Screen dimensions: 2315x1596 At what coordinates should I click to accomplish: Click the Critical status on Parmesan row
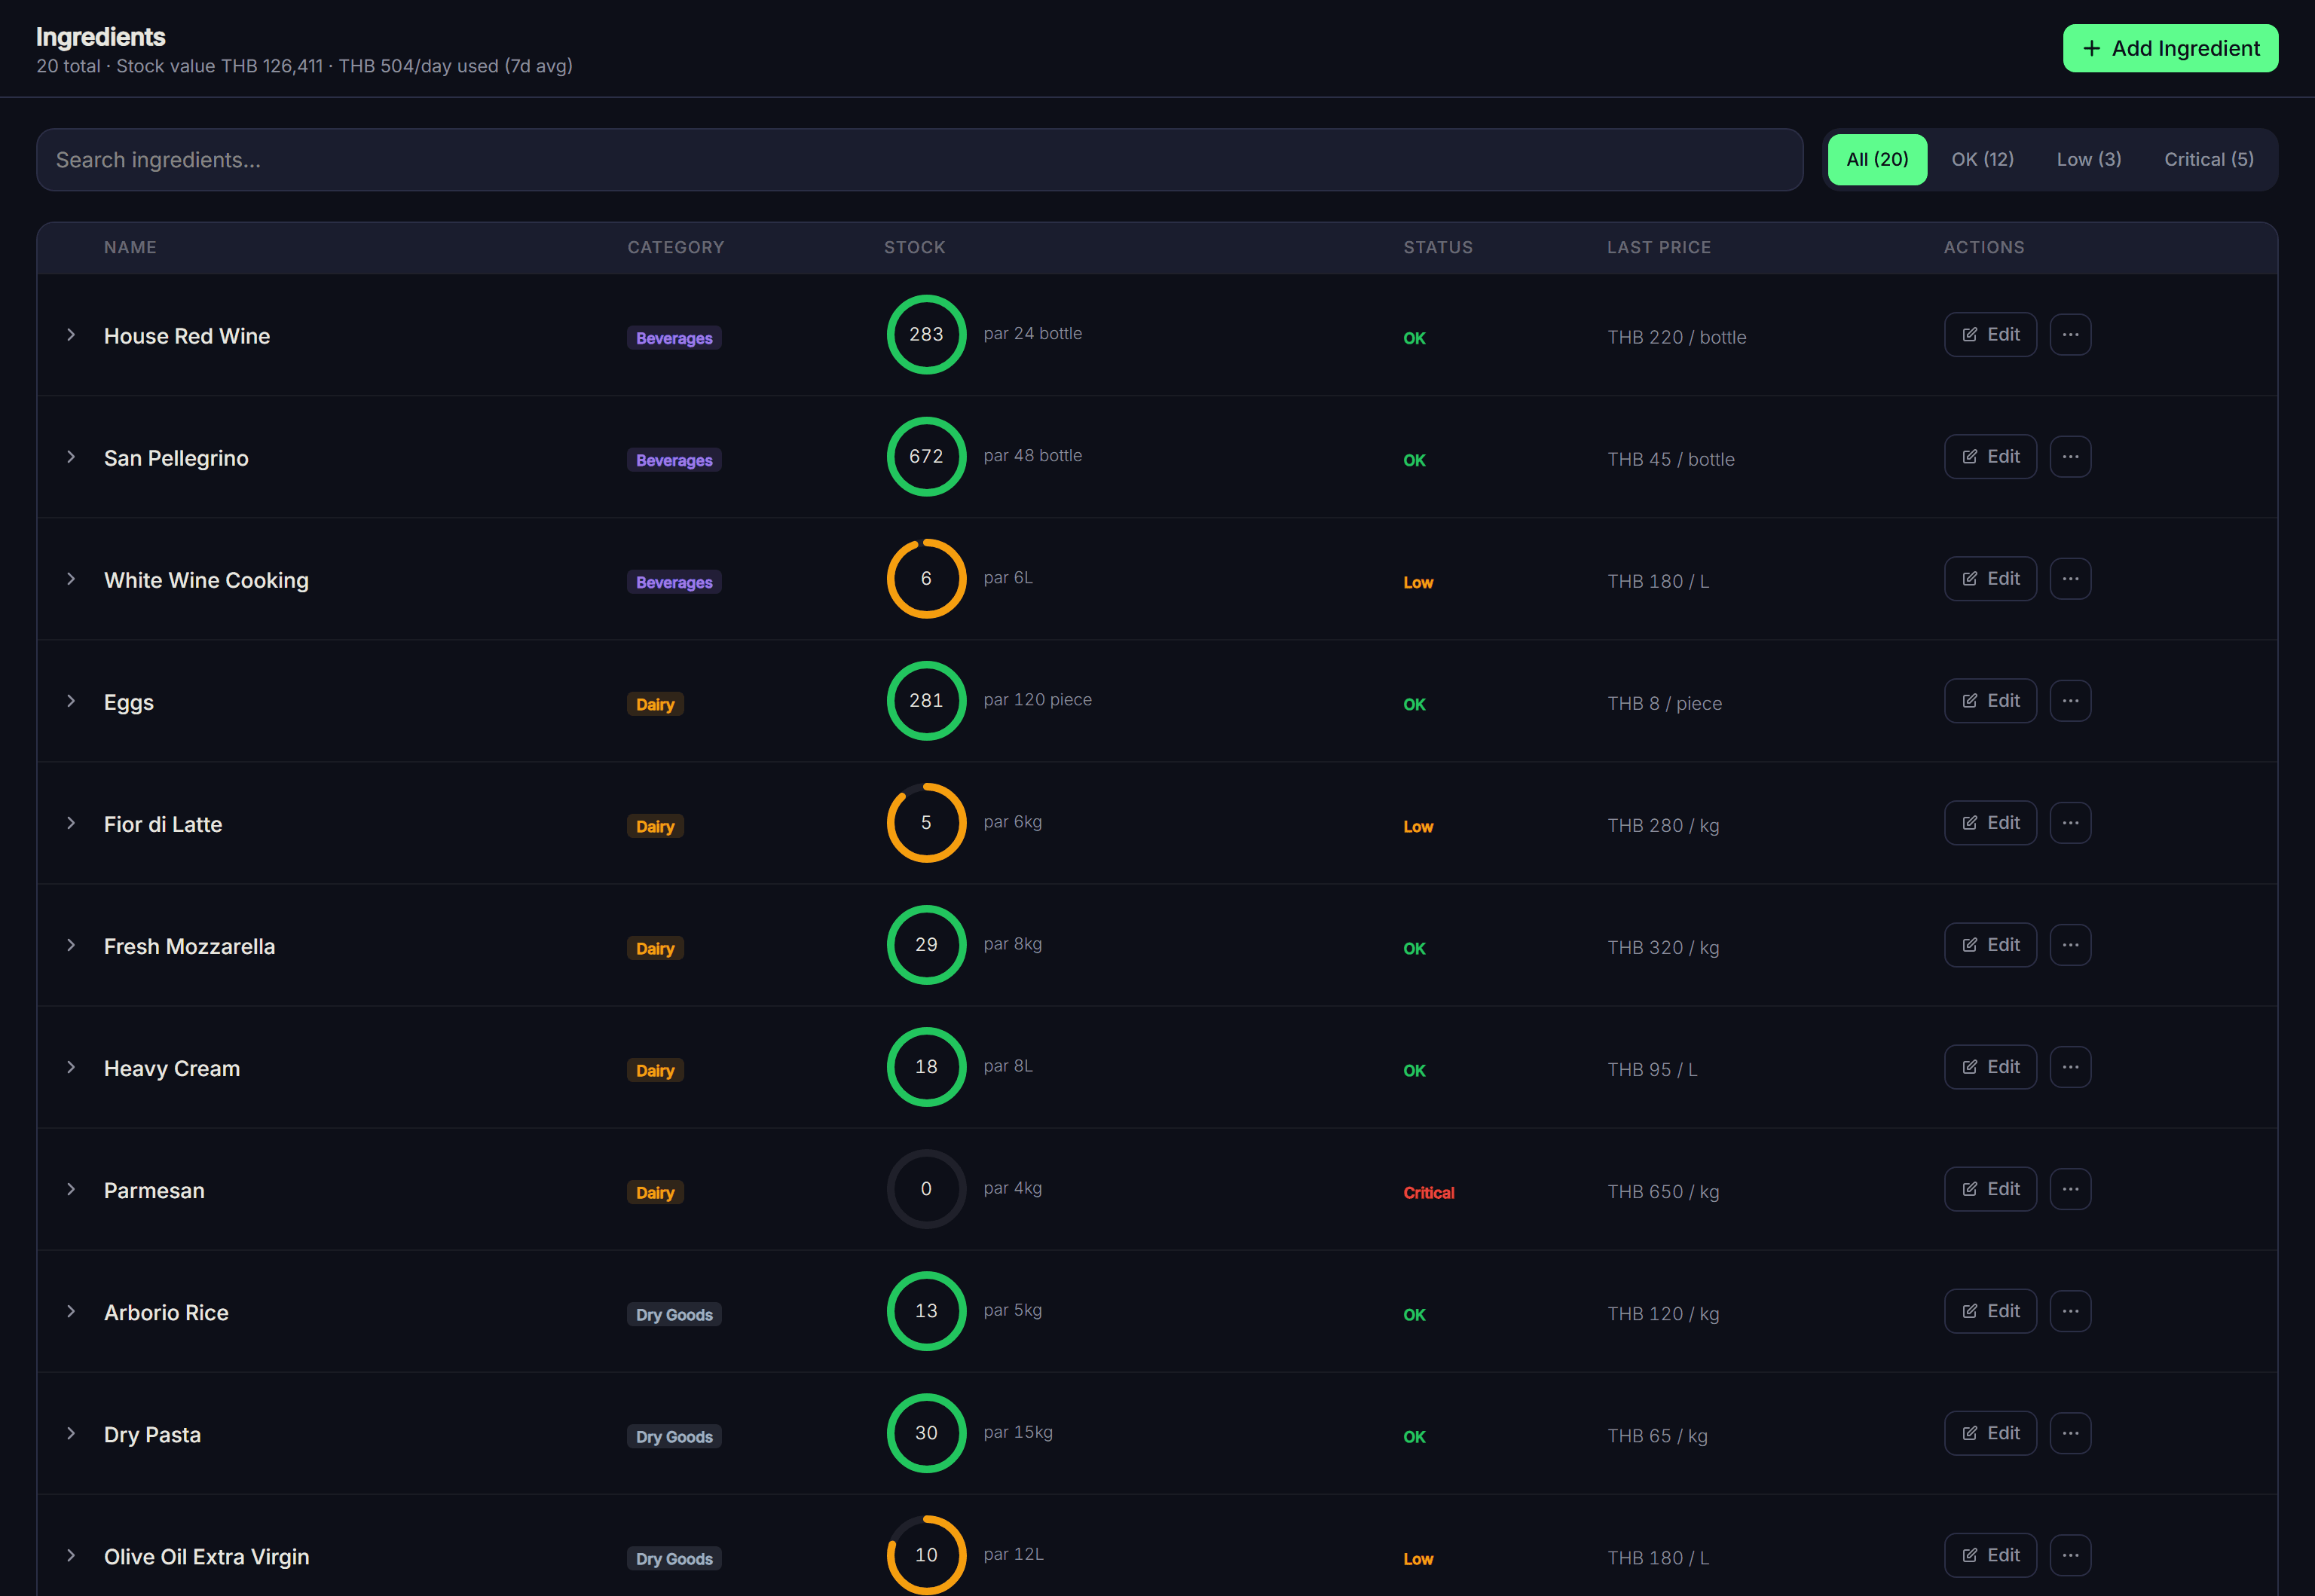(1428, 1192)
